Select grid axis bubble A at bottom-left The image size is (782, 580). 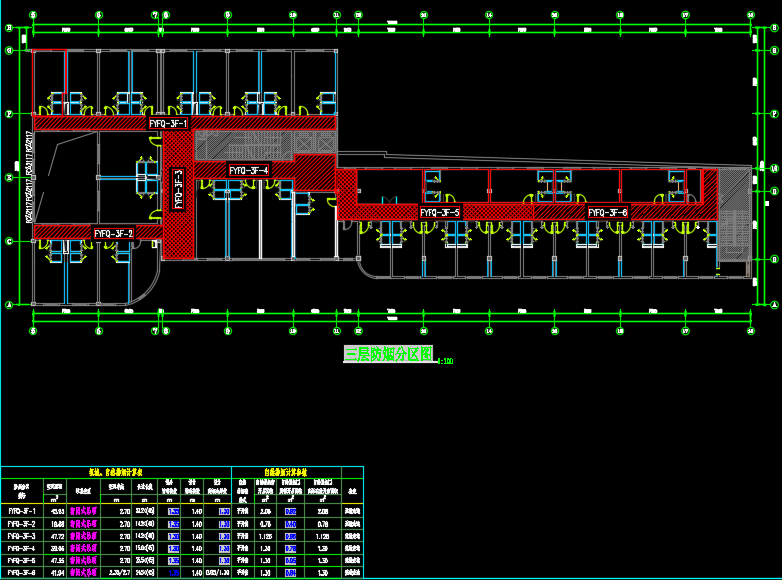(x=9, y=304)
